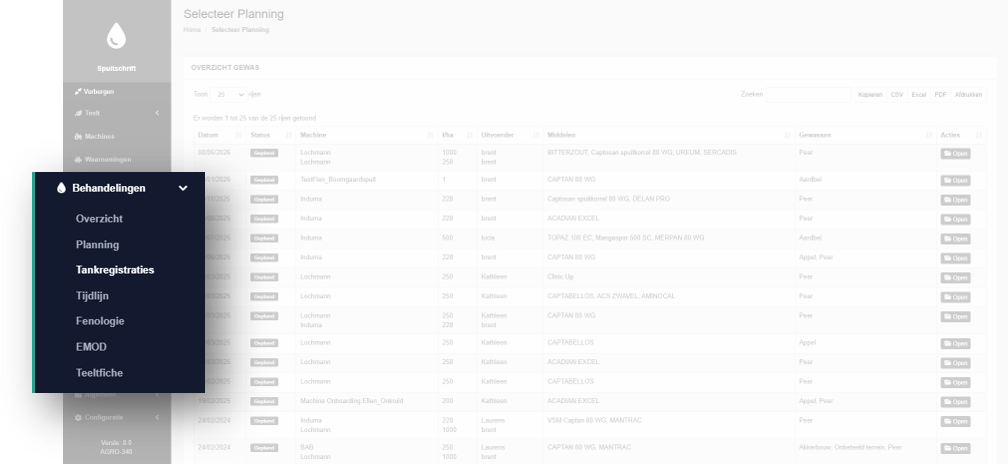
Task: Click the Versie: 8.0 text in the sidebar
Action: 116,443
